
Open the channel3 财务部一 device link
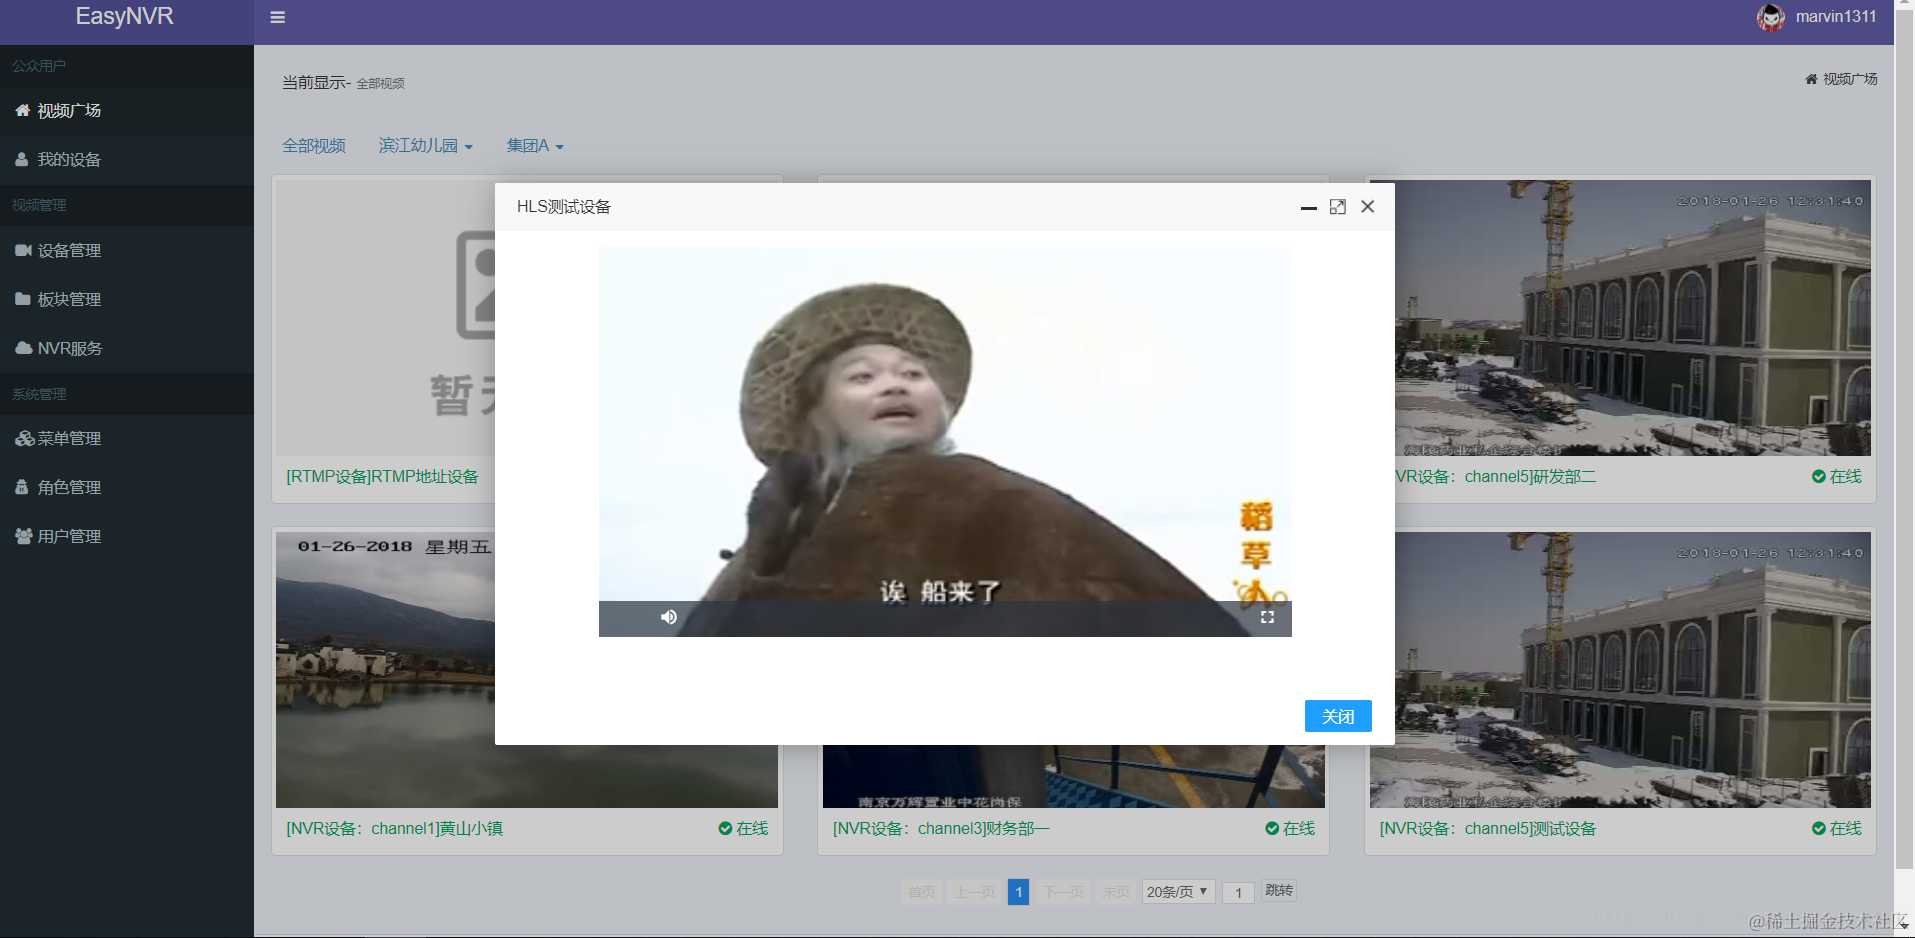pyautogui.click(x=942, y=829)
